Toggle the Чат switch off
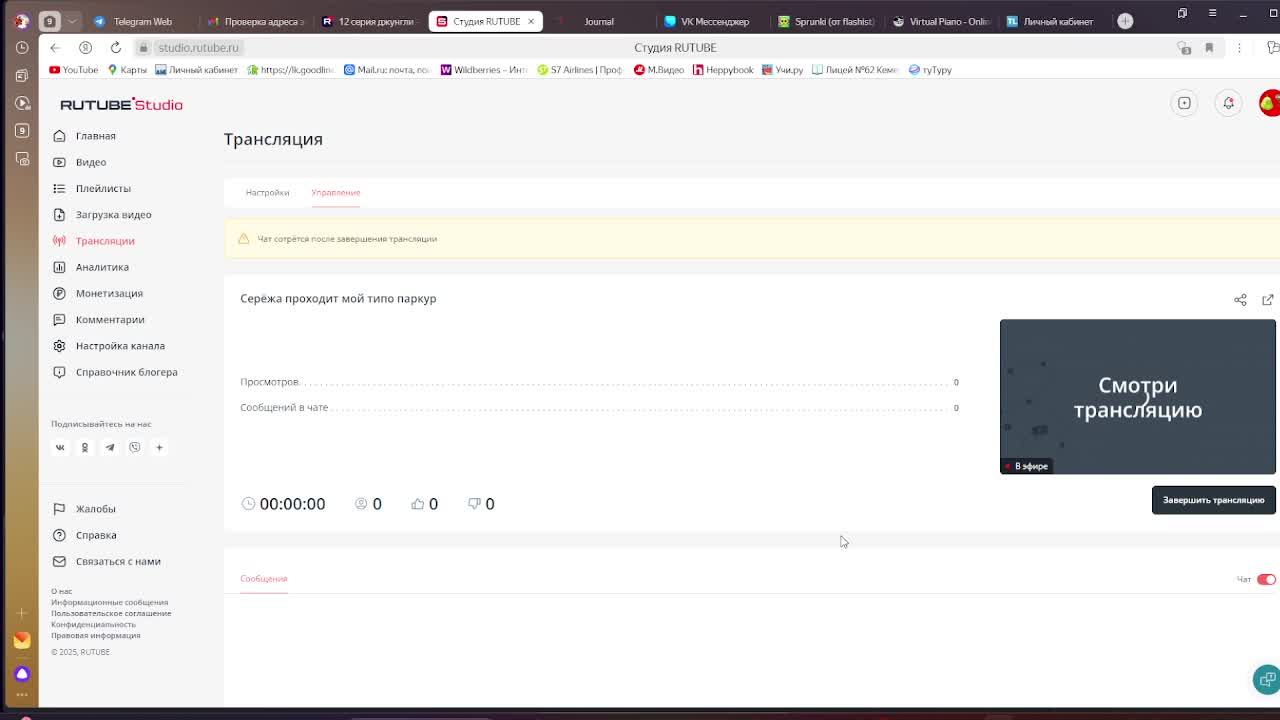Image resolution: width=1280 pixels, height=720 pixels. 1266,579
